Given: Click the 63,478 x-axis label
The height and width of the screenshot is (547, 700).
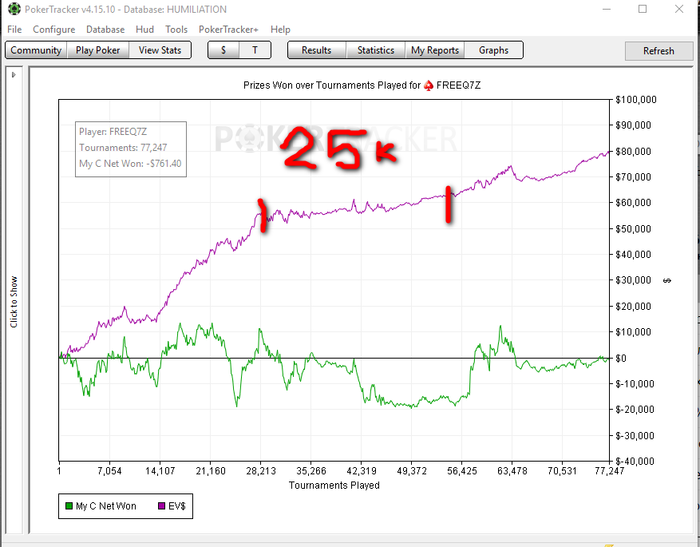Looking at the screenshot, I should [x=512, y=471].
